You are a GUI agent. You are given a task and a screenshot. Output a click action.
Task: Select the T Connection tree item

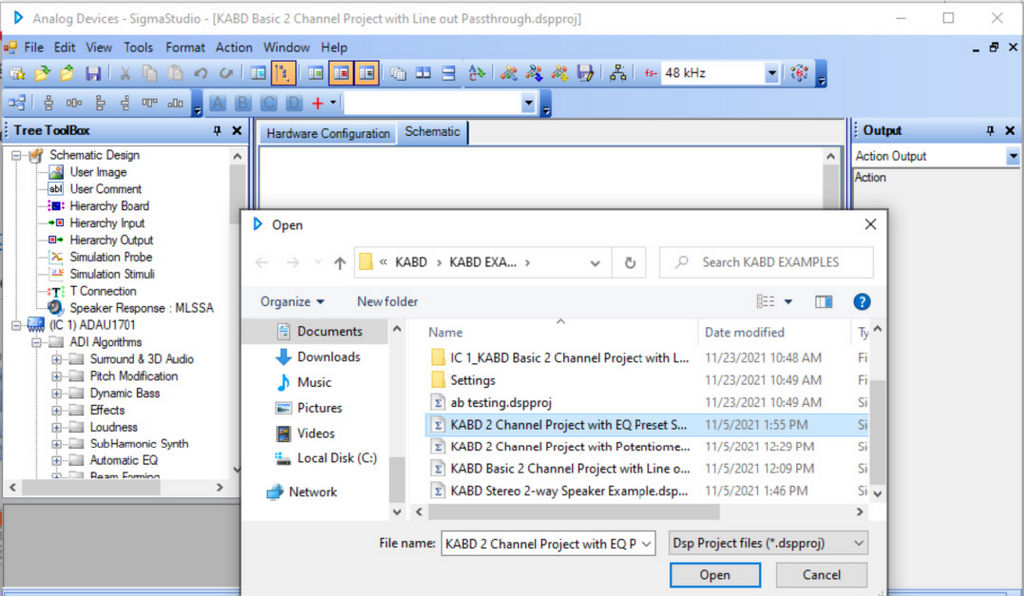[x=103, y=290]
